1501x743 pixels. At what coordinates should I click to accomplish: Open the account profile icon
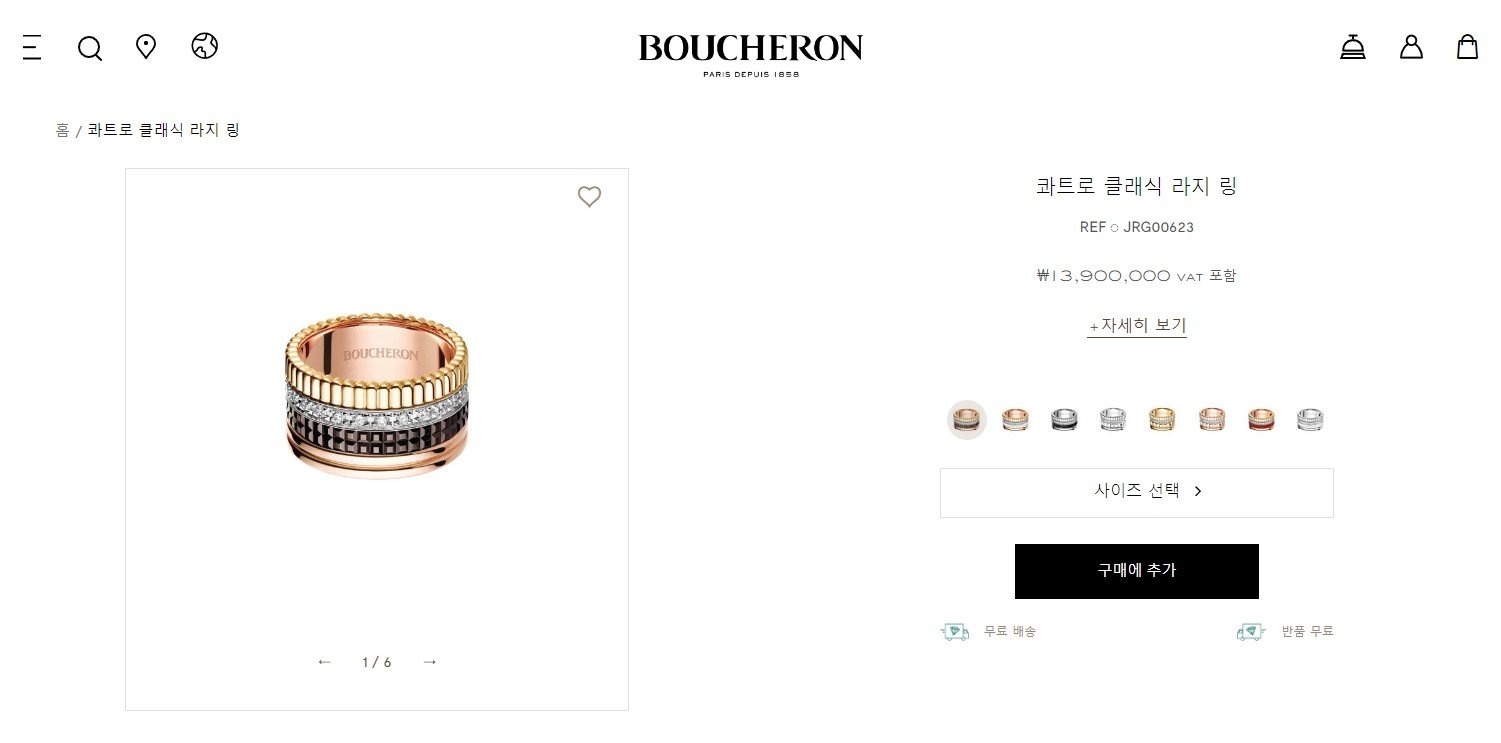point(1411,47)
